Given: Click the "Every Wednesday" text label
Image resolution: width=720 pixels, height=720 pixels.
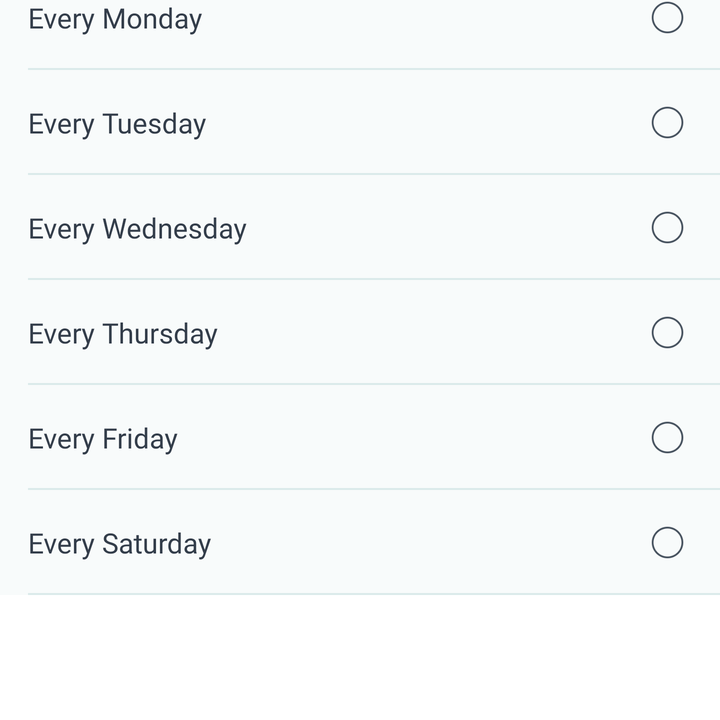Looking at the screenshot, I should 137,230.
